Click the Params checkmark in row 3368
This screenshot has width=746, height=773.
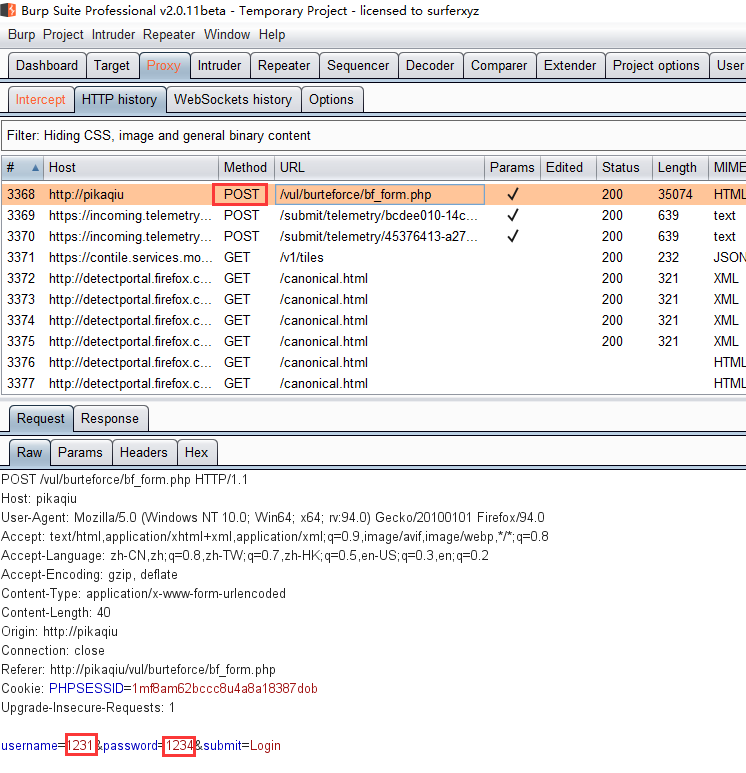click(513, 194)
